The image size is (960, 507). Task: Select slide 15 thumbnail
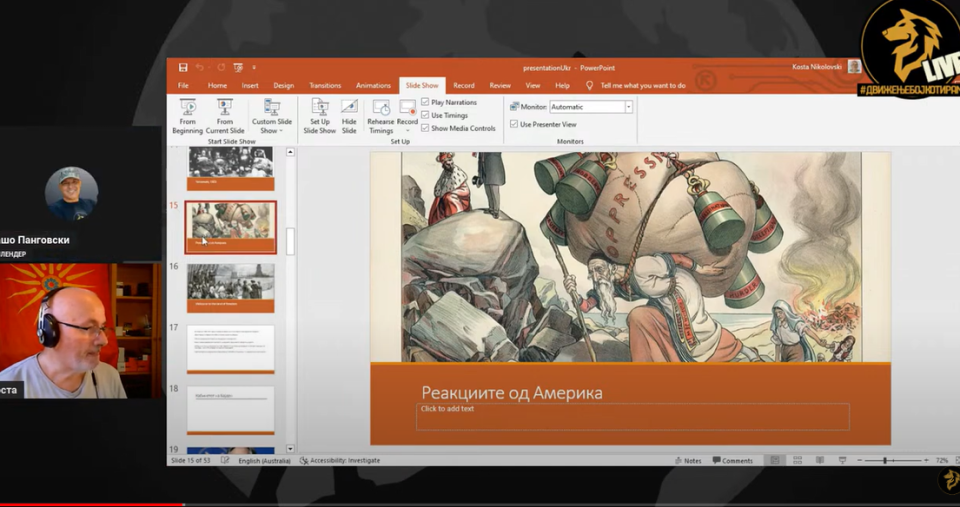tap(230, 227)
